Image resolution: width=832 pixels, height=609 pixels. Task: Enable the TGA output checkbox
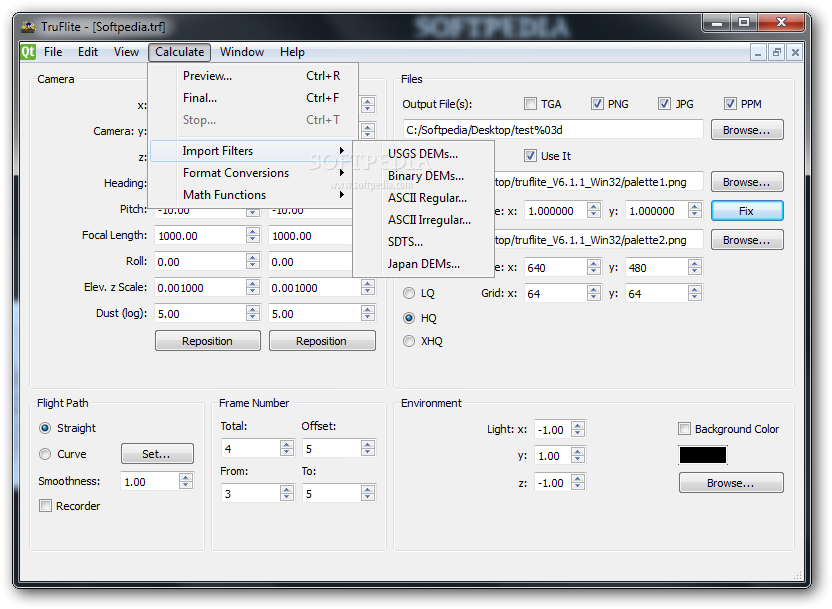pyautogui.click(x=530, y=103)
